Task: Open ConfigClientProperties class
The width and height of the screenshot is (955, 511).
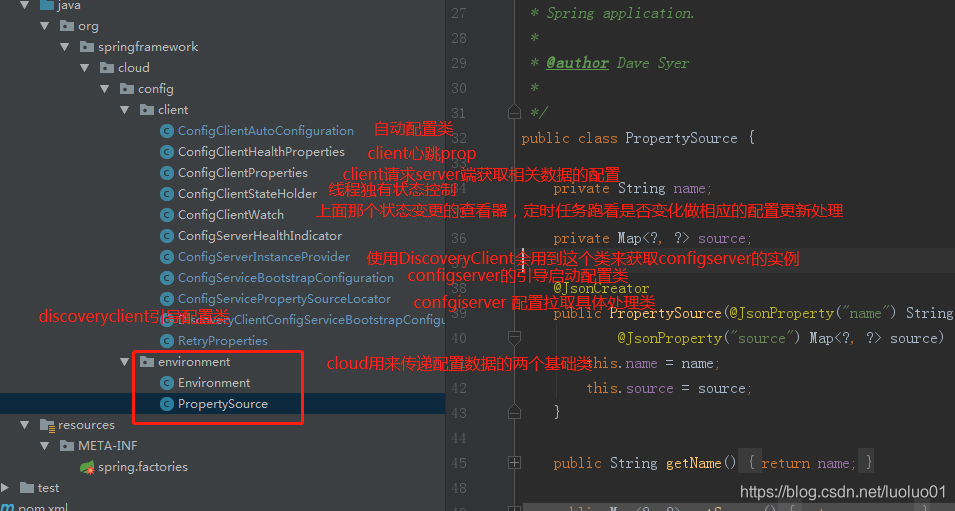Action: tap(242, 173)
